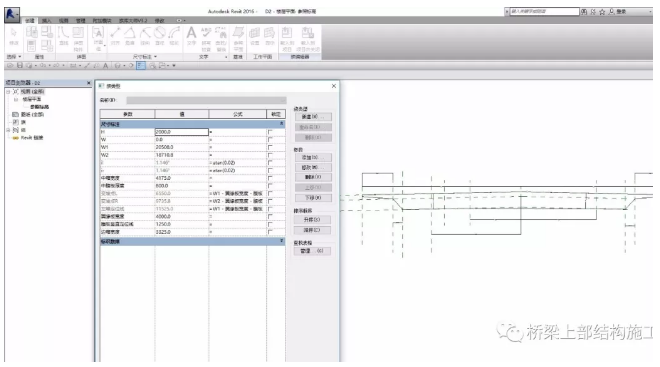Switch to the Modify (修改) ribbon tab
This screenshot has width=660, height=367.
click(160, 21)
